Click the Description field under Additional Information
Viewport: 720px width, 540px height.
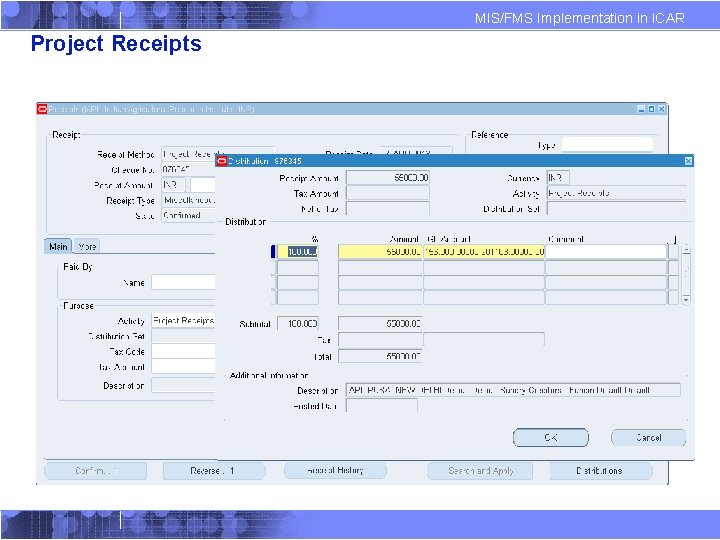[x=513, y=390]
